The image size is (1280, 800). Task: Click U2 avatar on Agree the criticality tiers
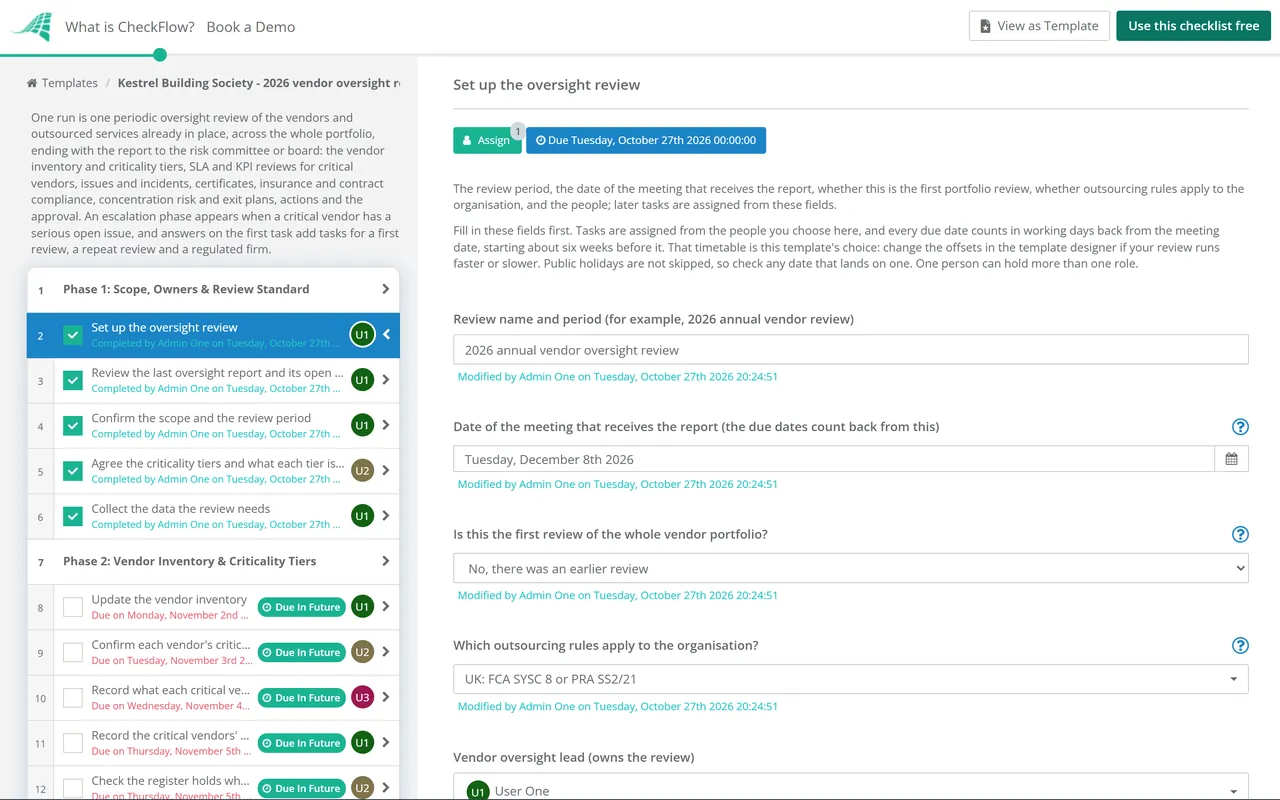point(362,471)
